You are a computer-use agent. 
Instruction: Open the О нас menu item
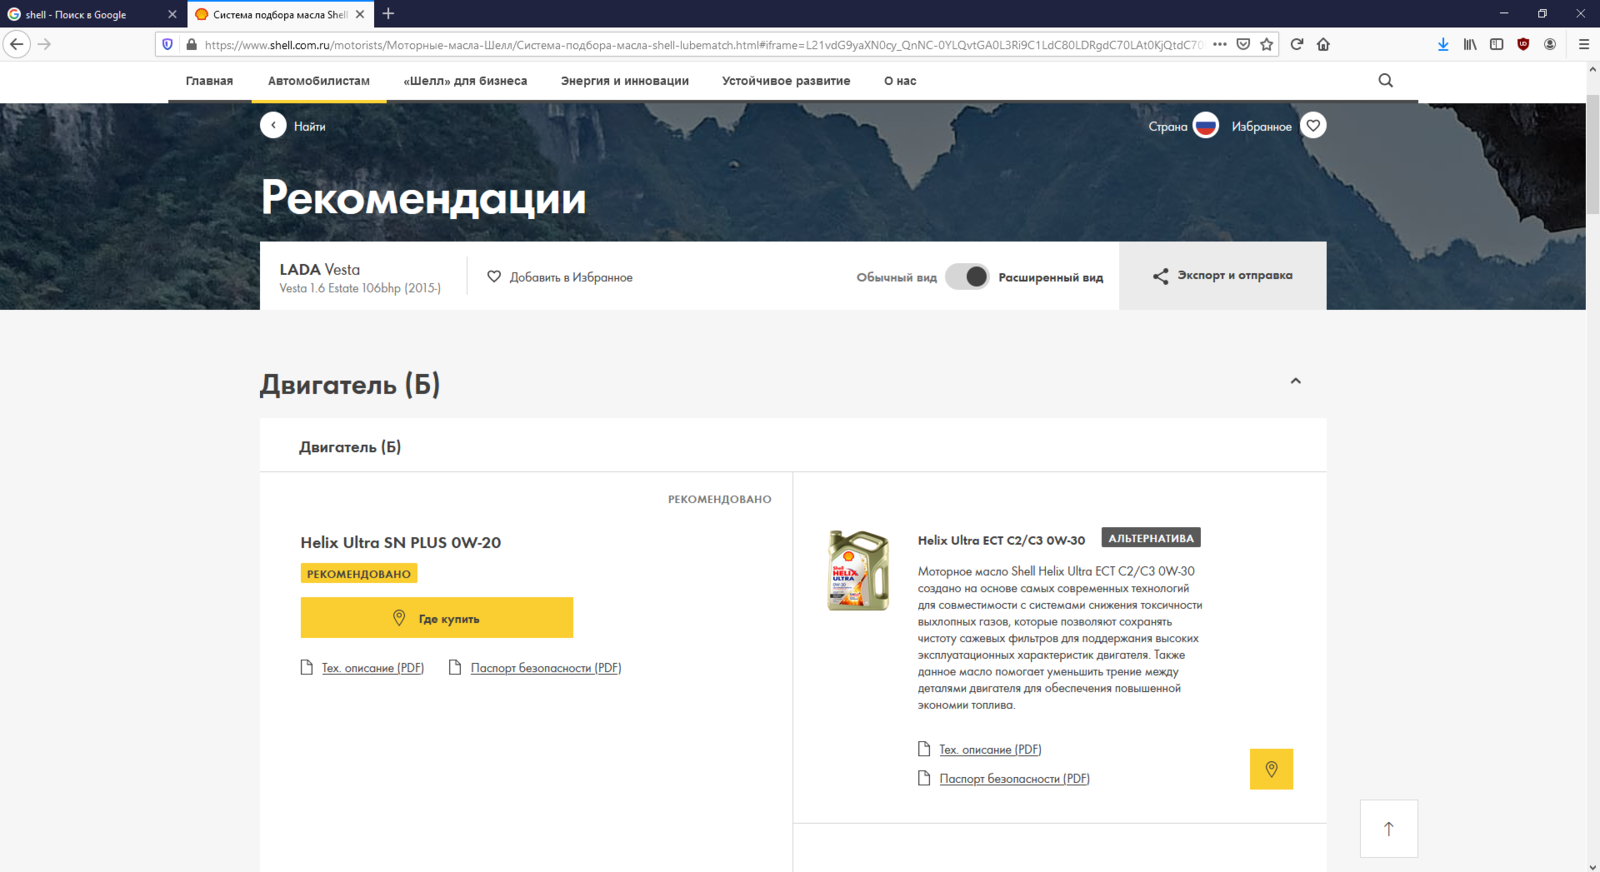(900, 81)
